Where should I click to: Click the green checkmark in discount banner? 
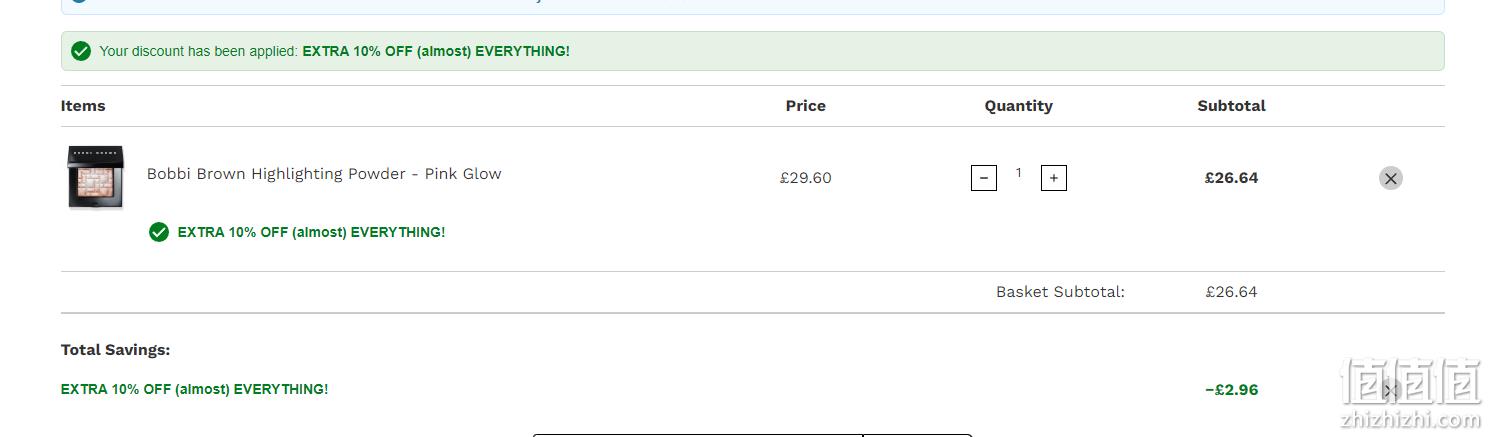tap(81, 51)
